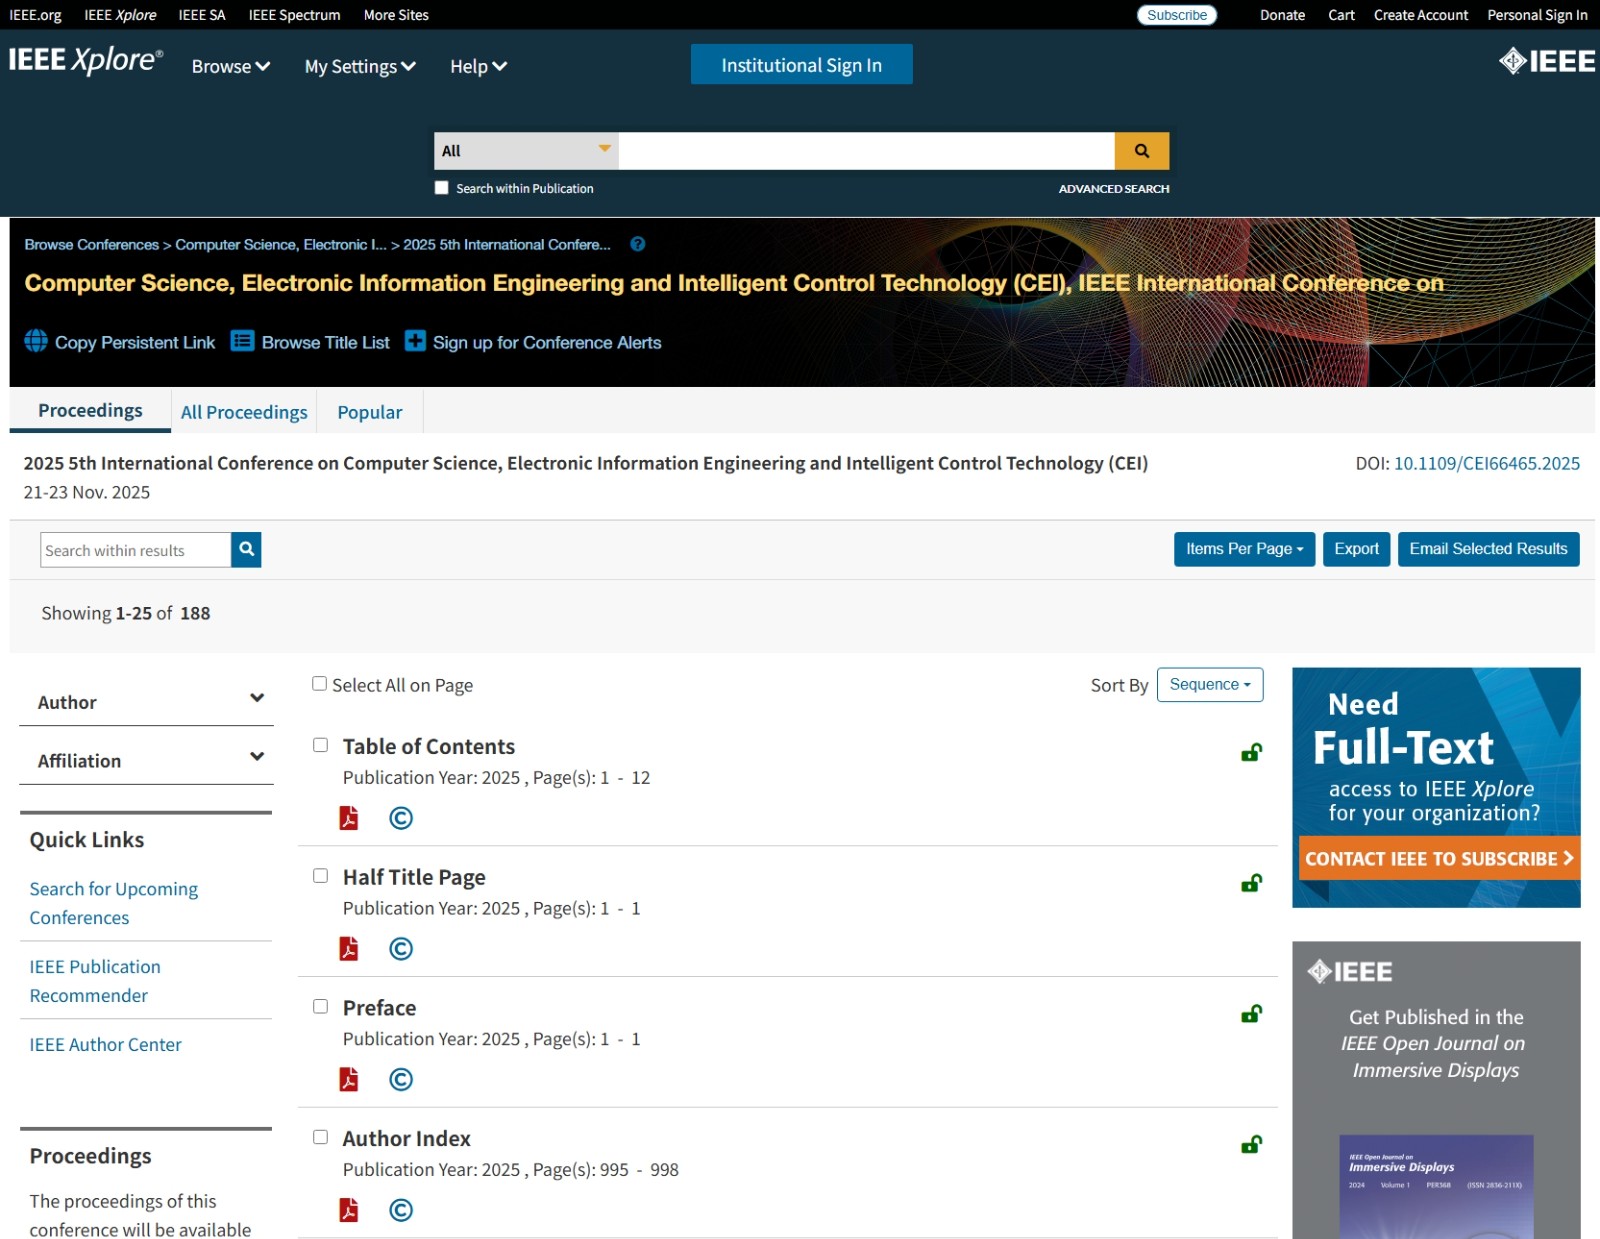Open the Sort By Sequence dropdown
Viewport: 1600px width, 1239px height.
coord(1209,685)
